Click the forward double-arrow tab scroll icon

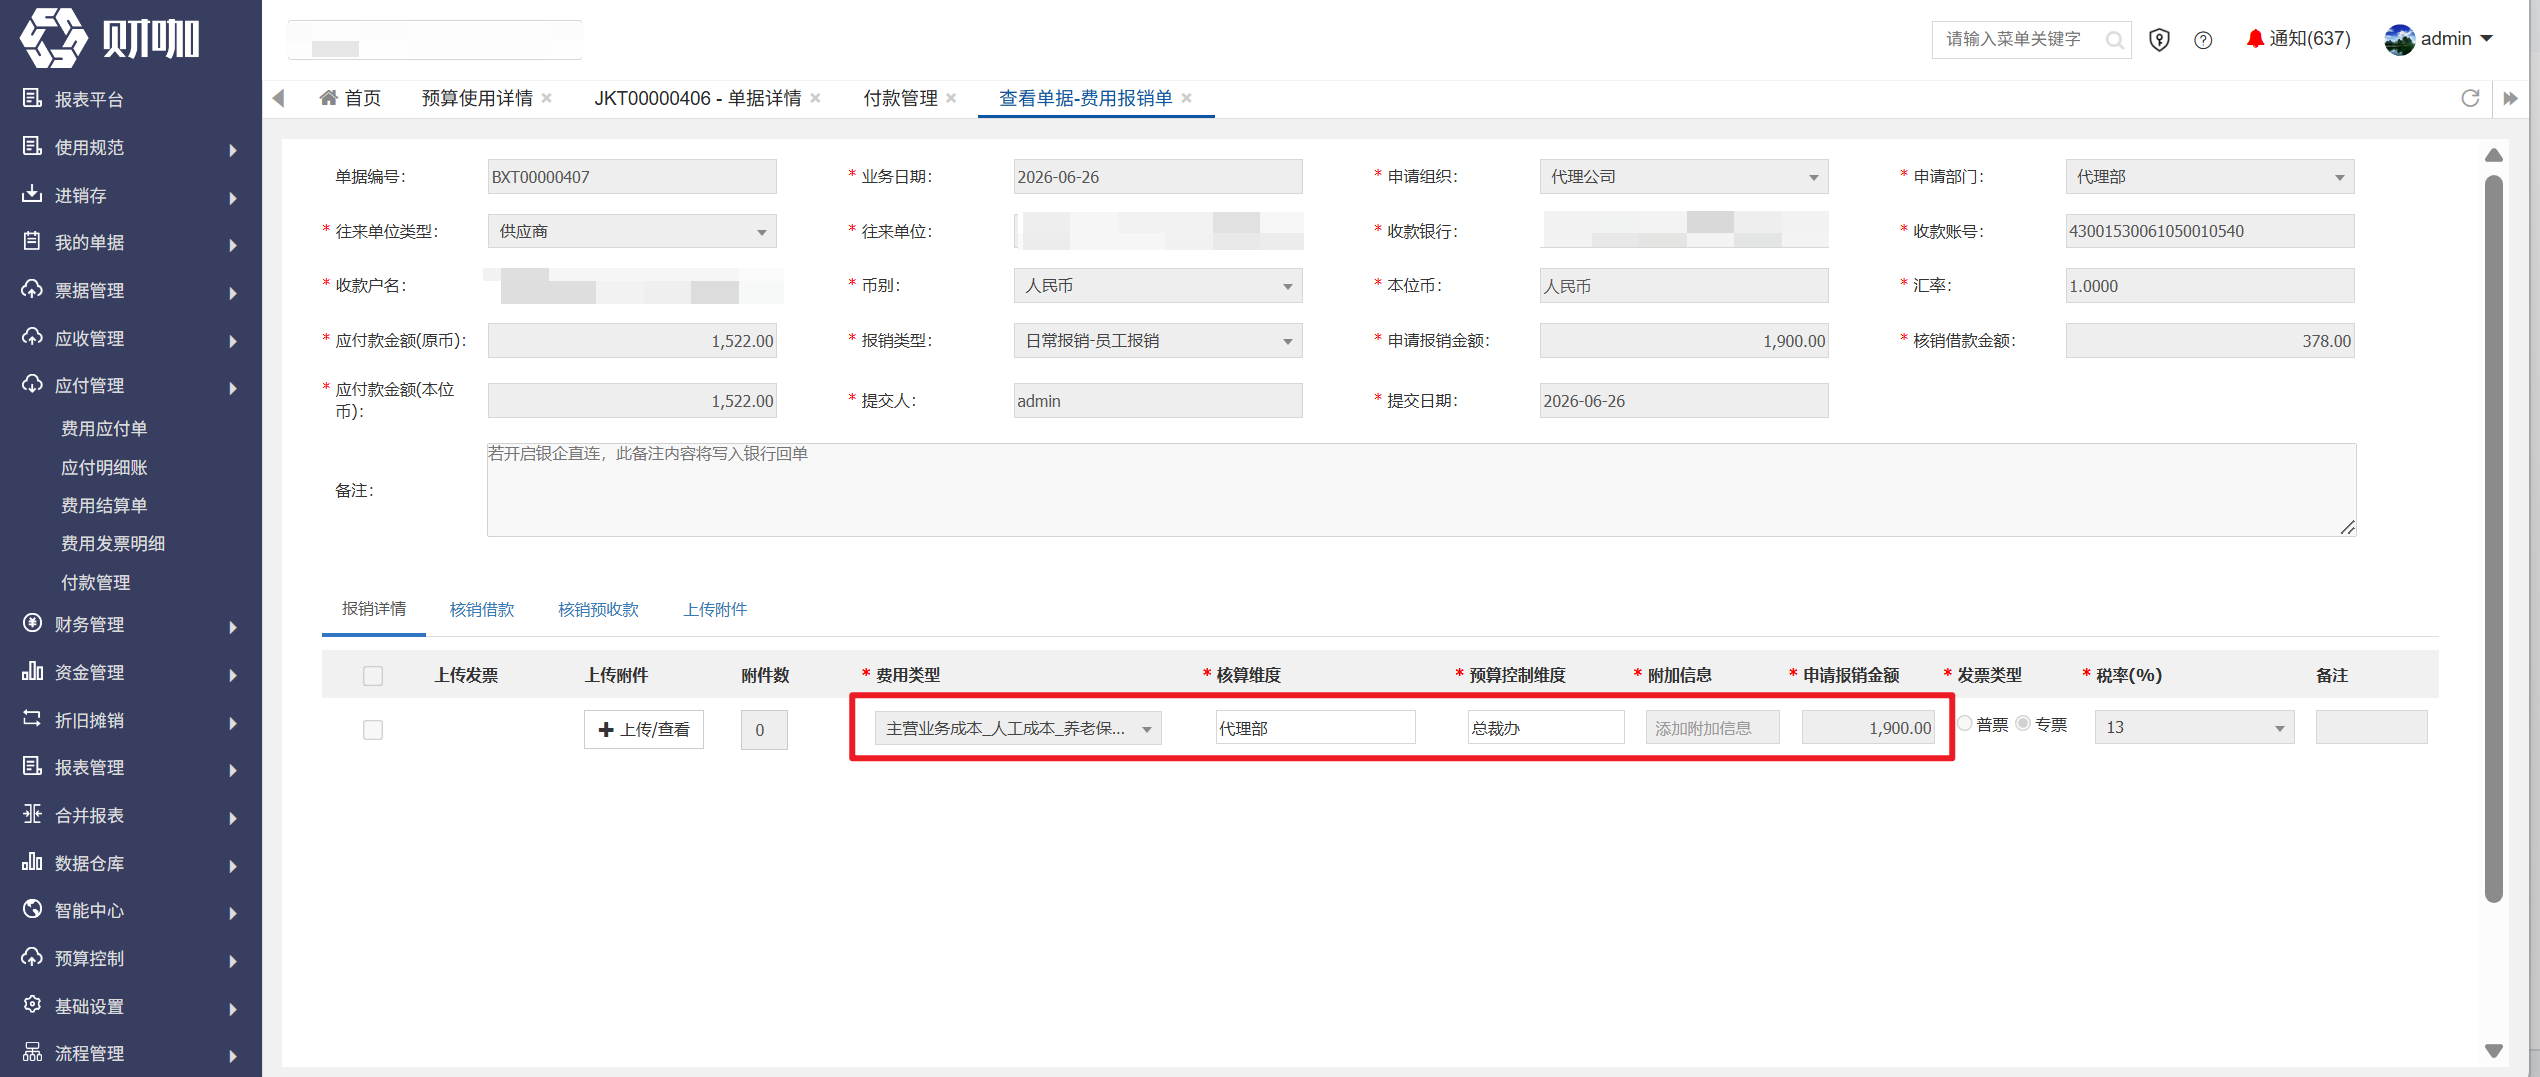point(2510,98)
